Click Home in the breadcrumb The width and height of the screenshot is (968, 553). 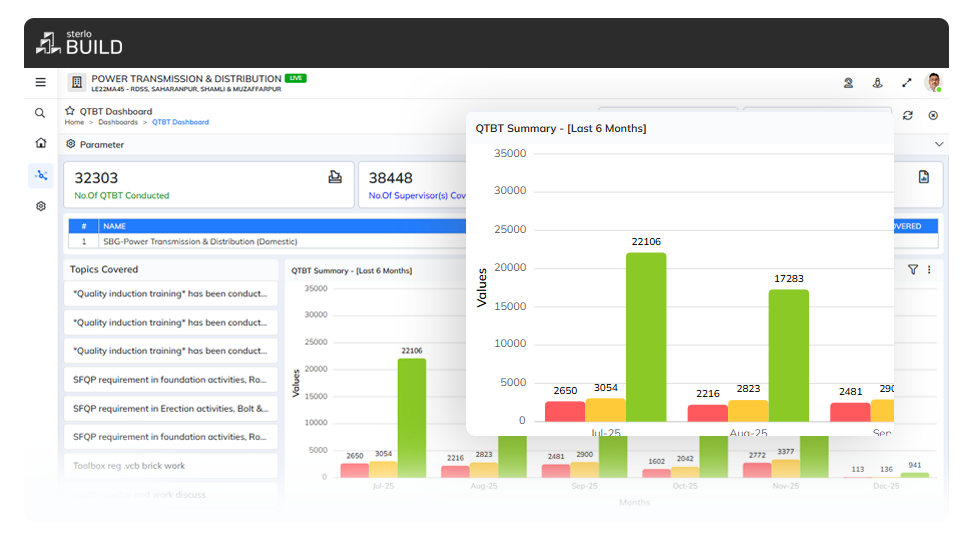click(74, 122)
